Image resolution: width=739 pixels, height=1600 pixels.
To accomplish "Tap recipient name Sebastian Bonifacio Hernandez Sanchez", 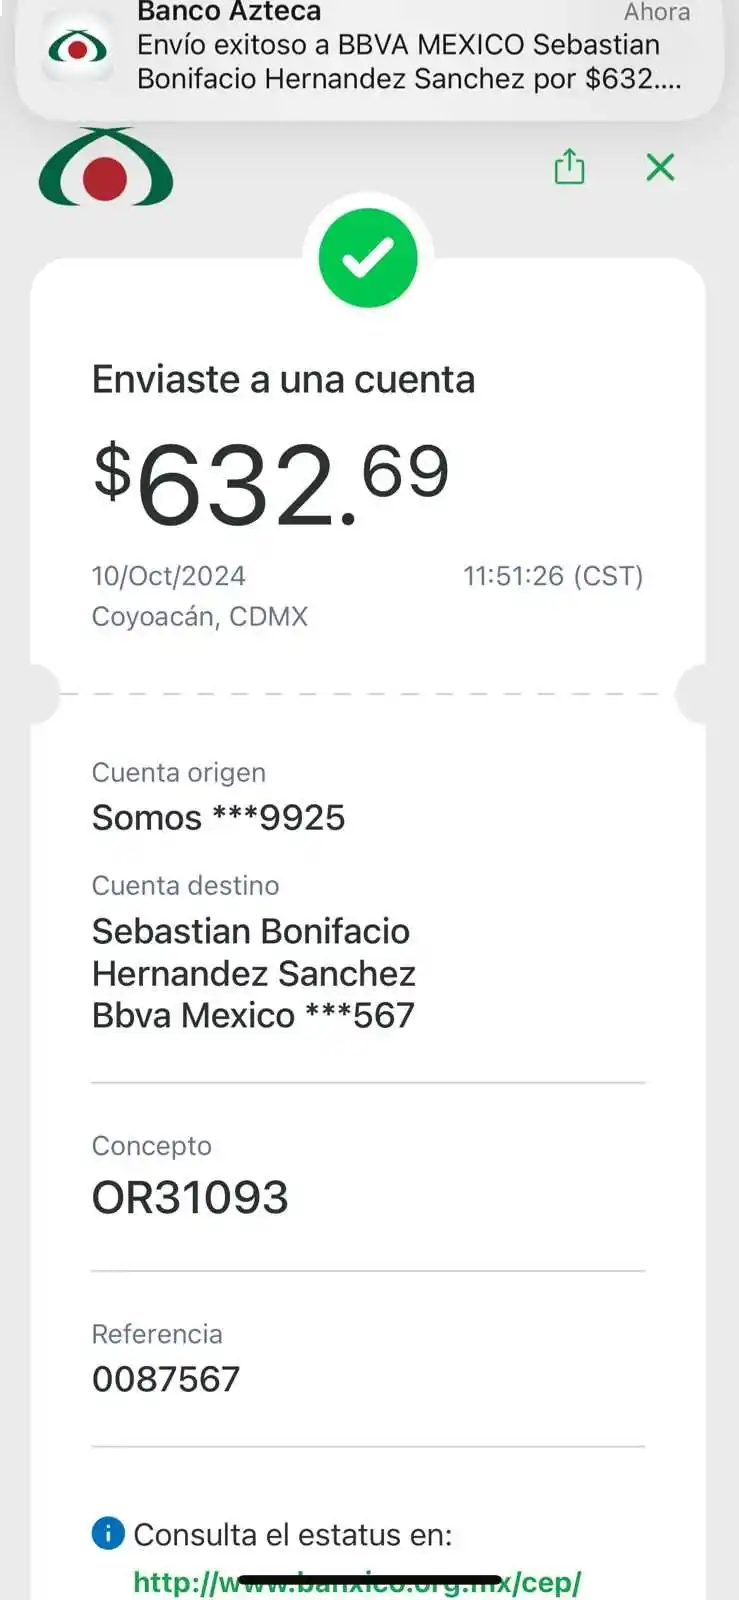I will [x=253, y=952].
